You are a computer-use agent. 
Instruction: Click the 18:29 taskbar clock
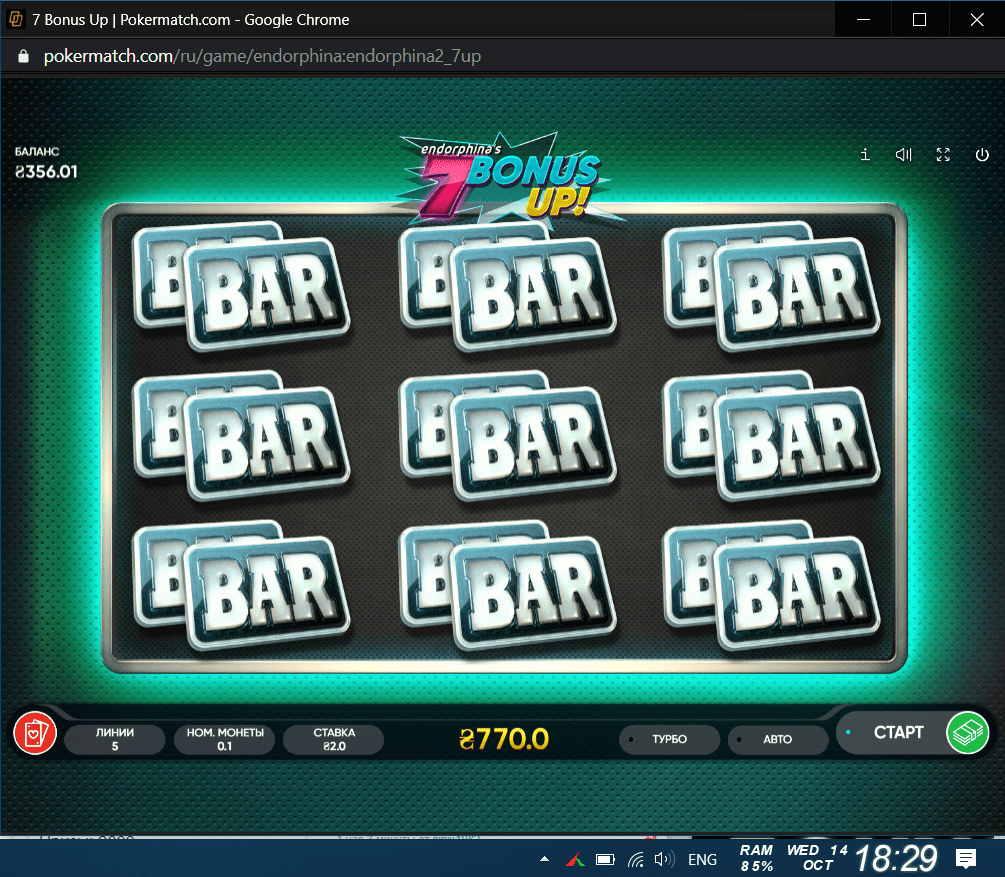(895, 858)
